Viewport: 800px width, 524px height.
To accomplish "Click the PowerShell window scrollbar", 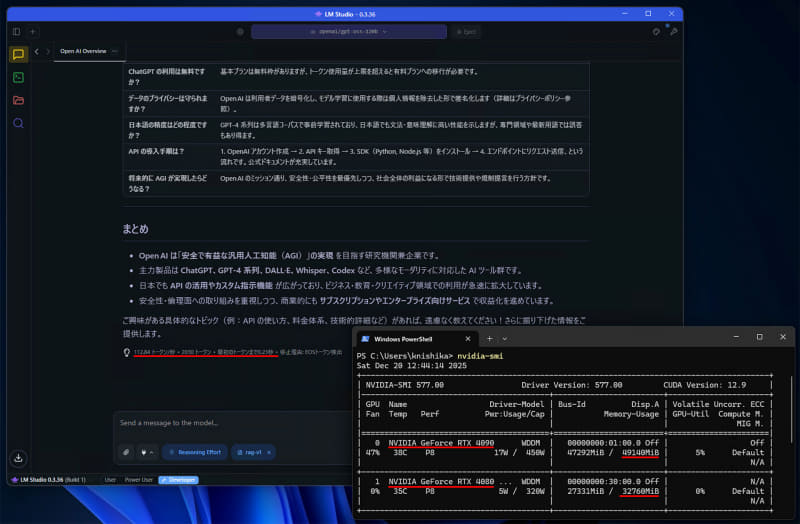I will point(791,408).
